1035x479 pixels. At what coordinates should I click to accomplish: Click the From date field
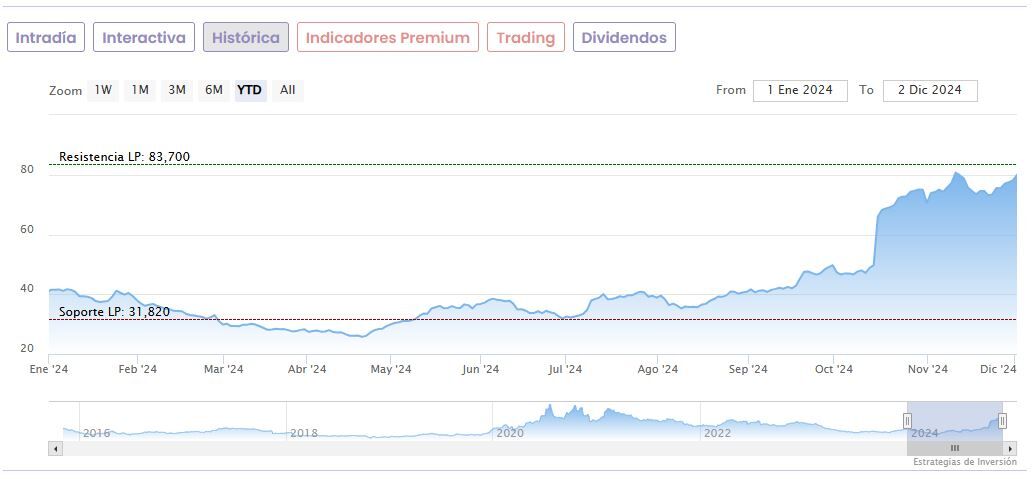(800, 90)
